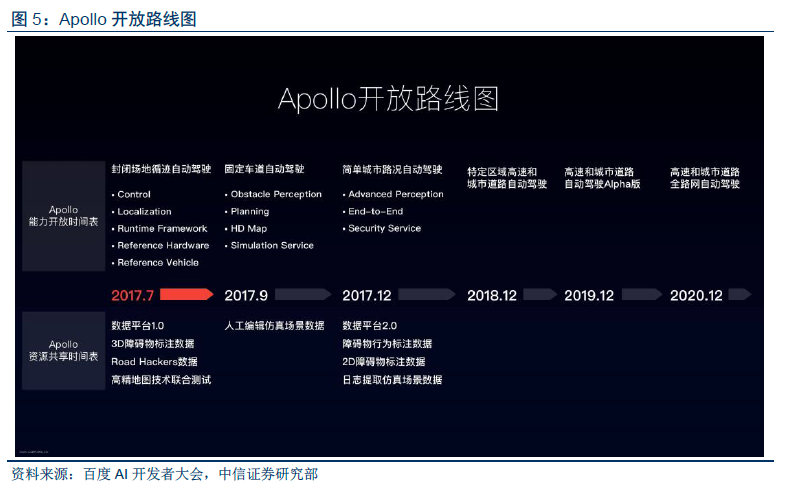The height and width of the screenshot is (494, 788).
Task: Click the End-to-End bullet item
Action: tap(373, 212)
